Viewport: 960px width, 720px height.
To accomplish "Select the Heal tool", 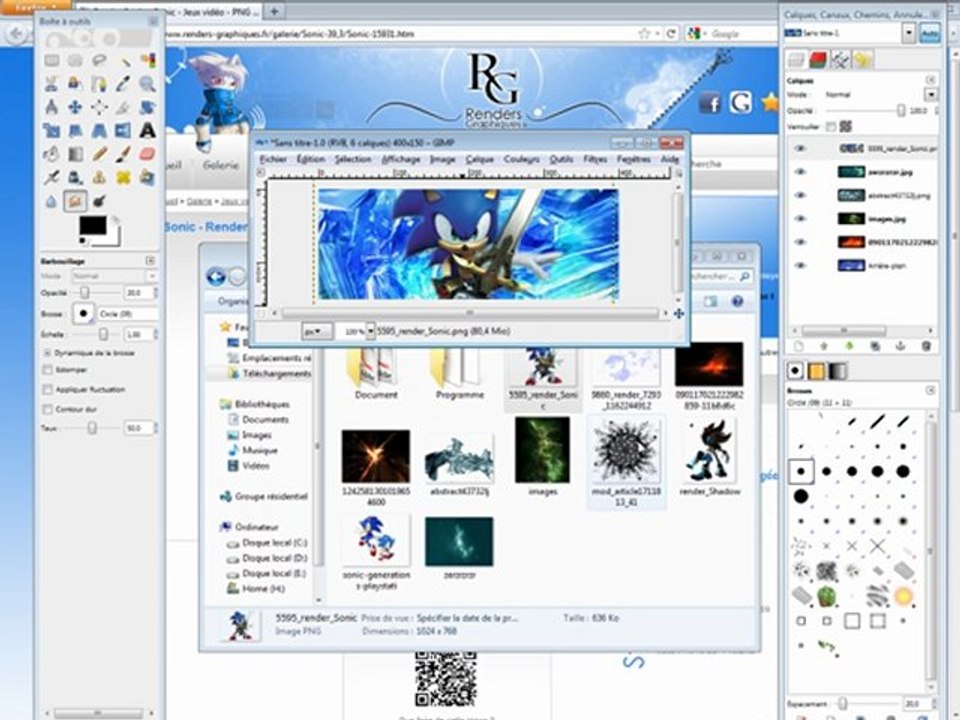I will 123,178.
